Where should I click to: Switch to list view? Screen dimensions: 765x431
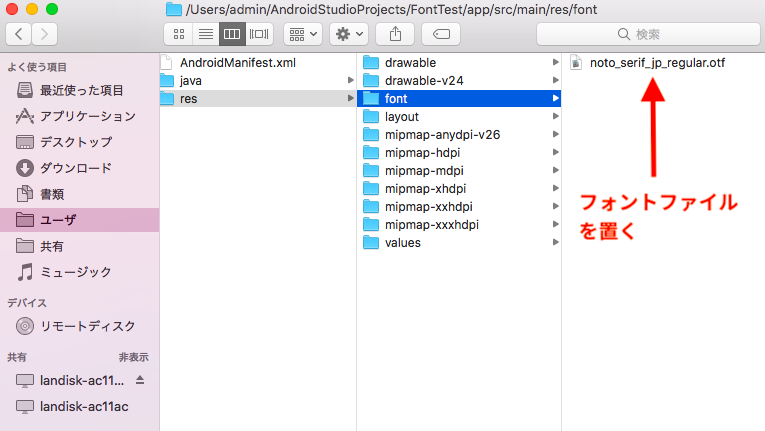205,34
